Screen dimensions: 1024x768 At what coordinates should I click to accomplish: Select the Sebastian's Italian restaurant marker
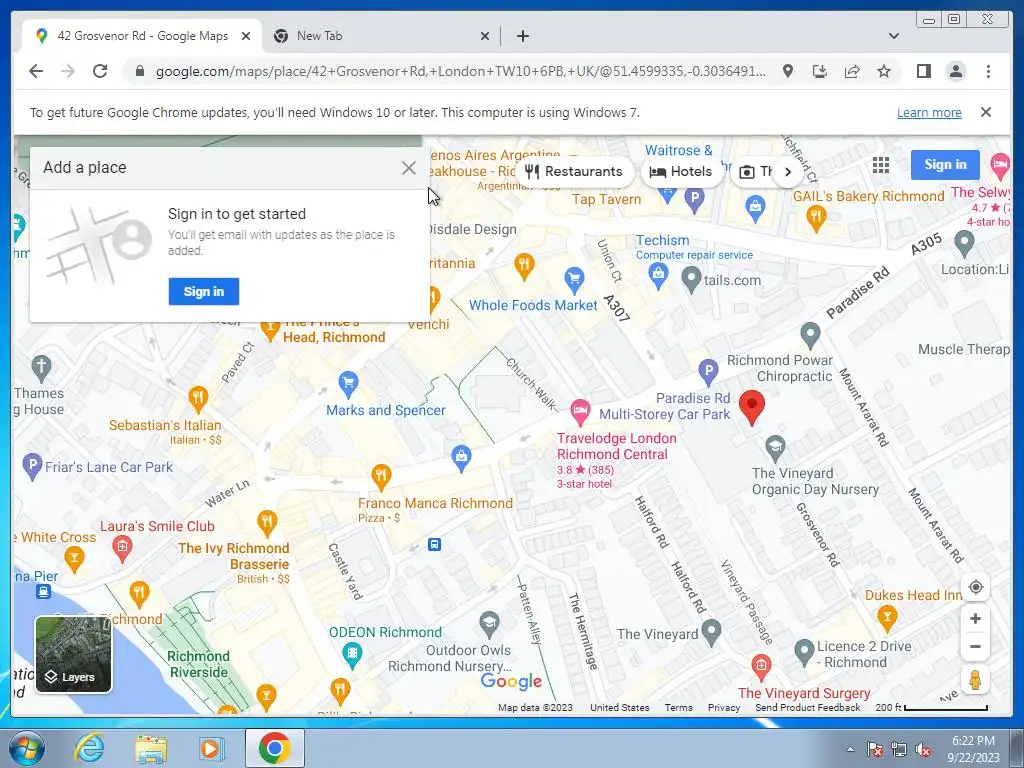click(x=198, y=396)
